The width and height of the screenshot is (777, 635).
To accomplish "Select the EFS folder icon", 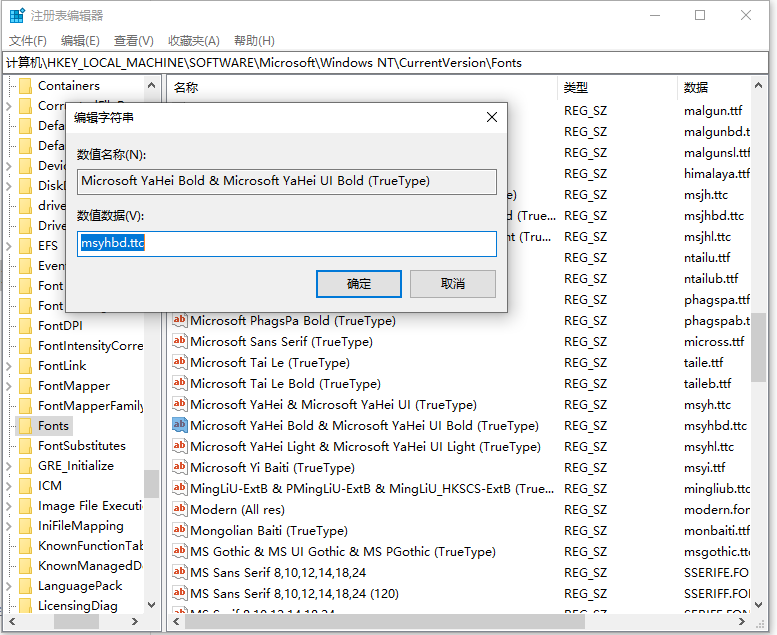I will [25, 246].
